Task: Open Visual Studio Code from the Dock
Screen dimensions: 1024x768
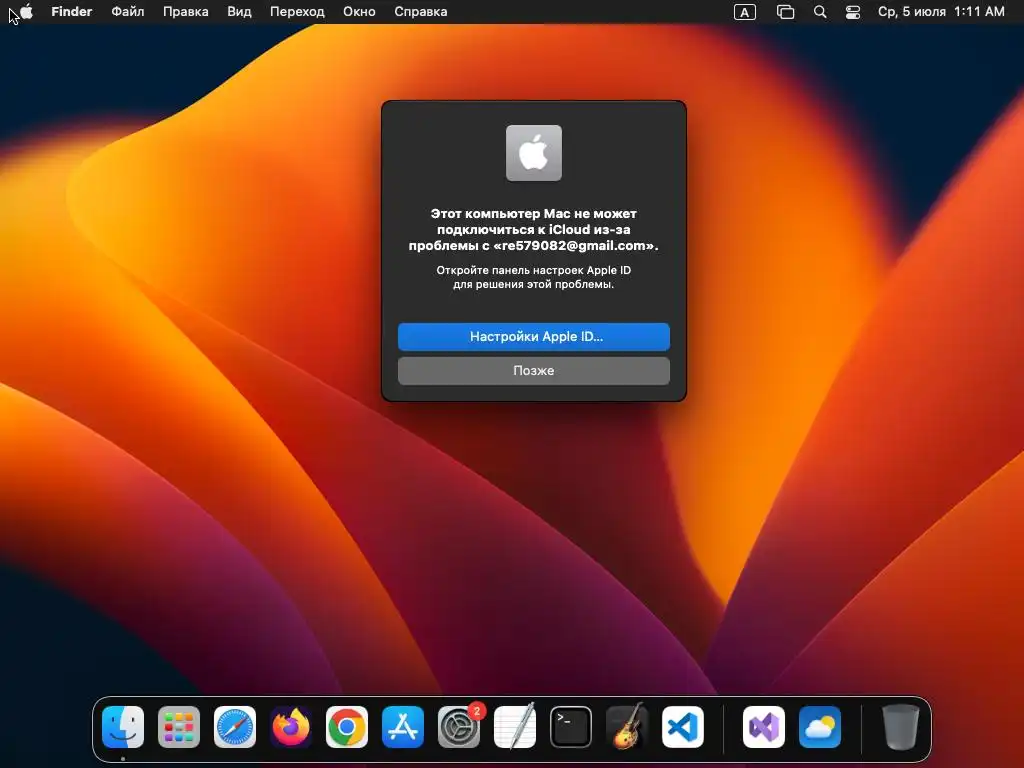Action: point(683,727)
